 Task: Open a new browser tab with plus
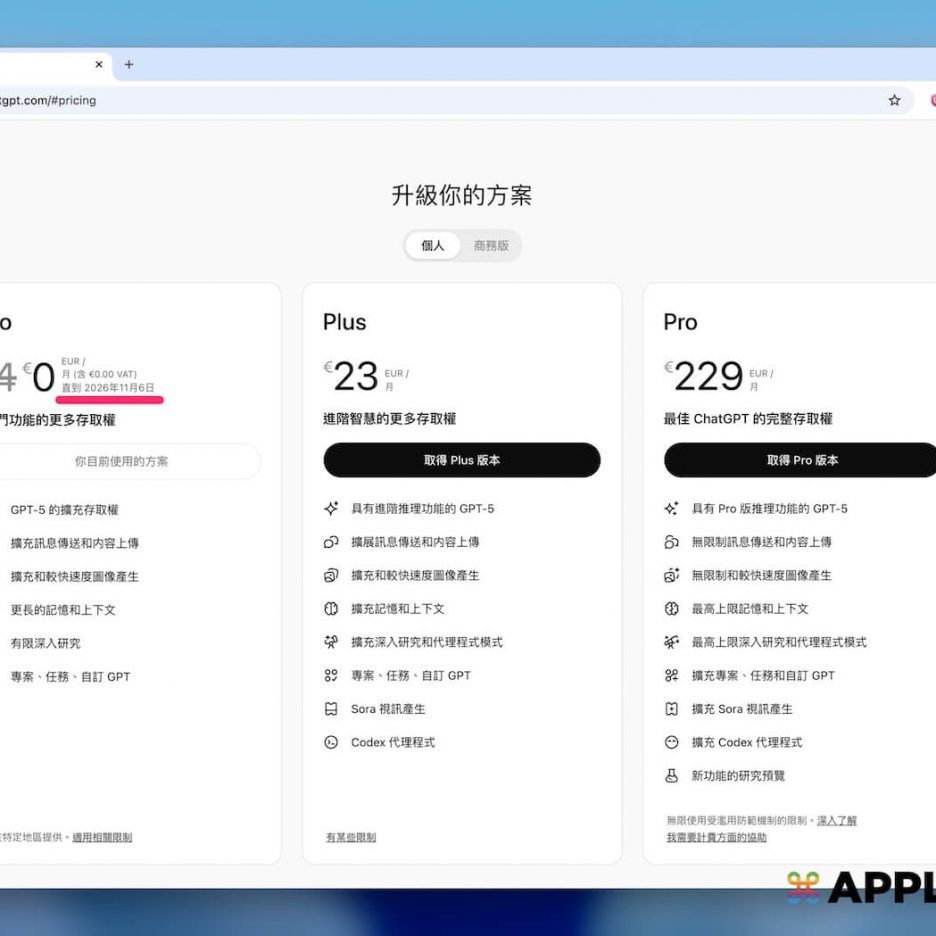(x=128, y=65)
